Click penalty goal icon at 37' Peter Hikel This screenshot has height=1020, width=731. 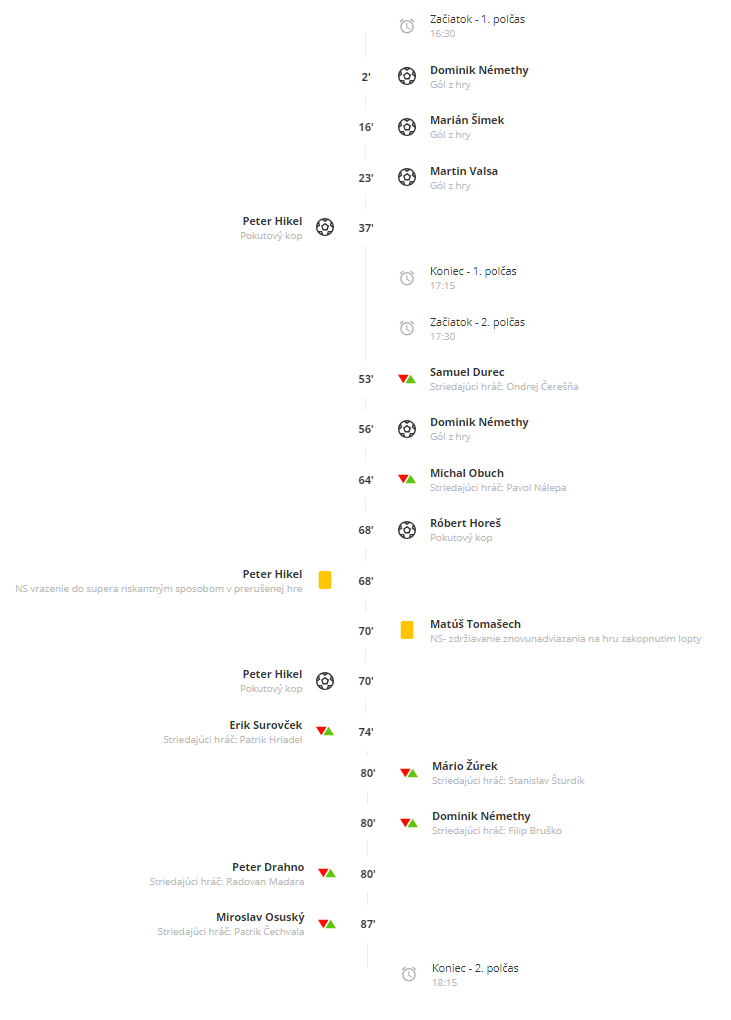tap(325, 227)
